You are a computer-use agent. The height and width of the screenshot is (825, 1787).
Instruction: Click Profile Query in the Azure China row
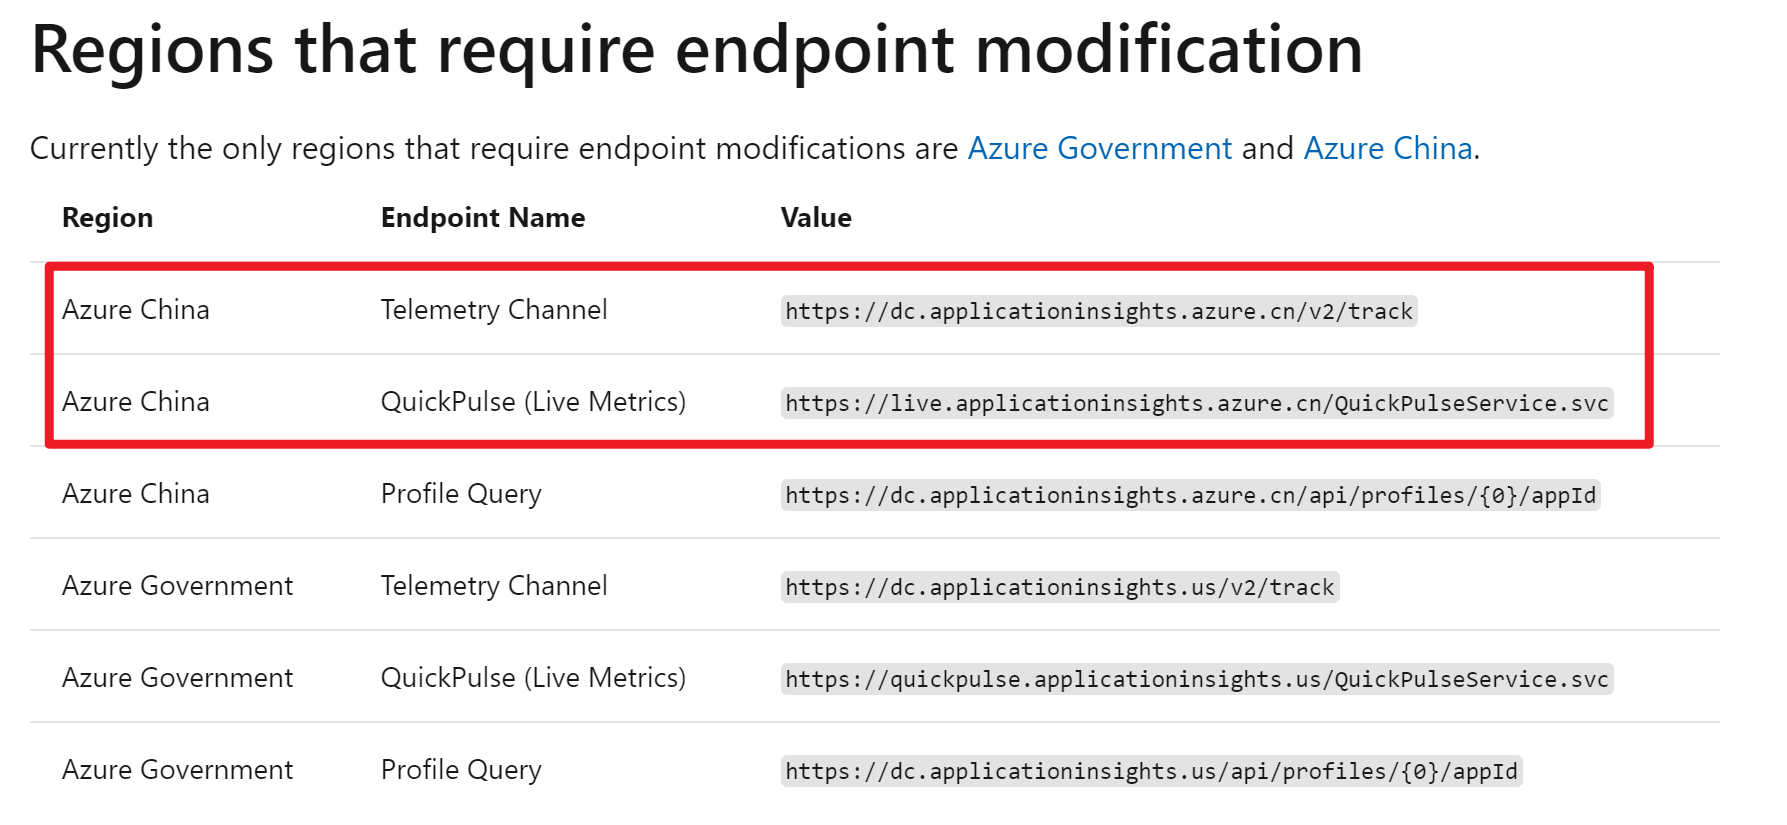[461, 494]
